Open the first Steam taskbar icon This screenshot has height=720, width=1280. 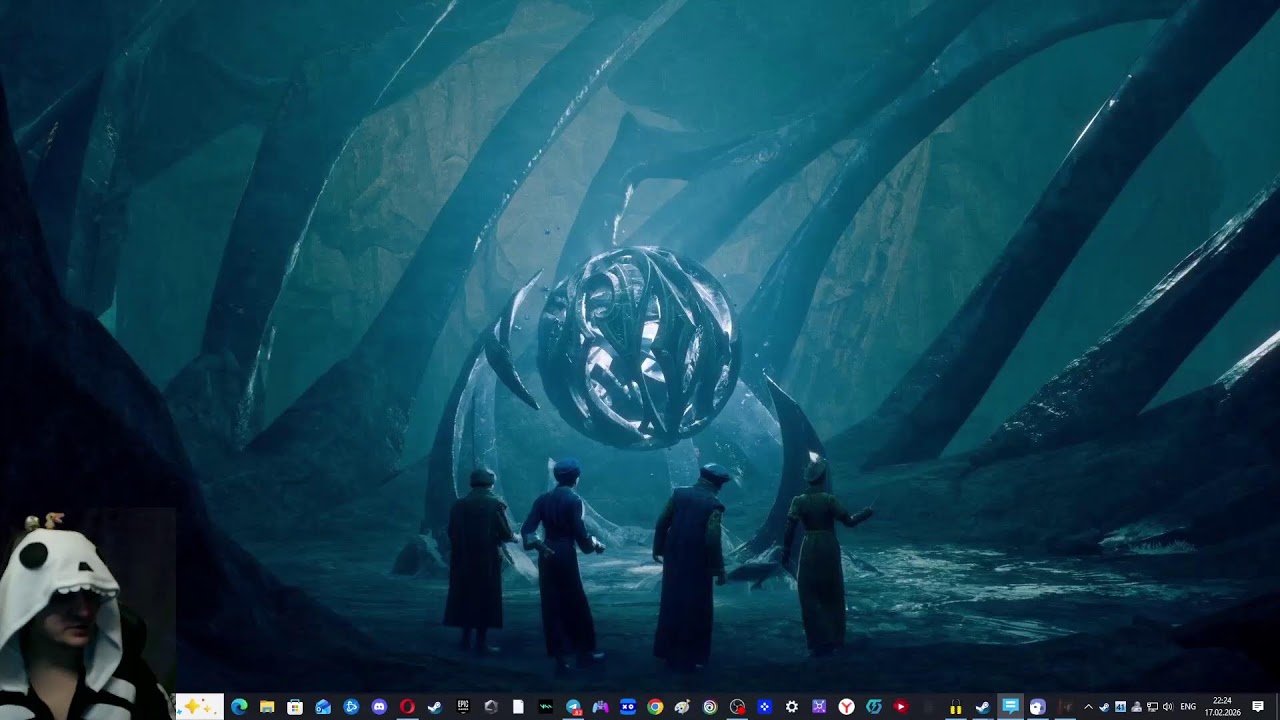point(434,707)
